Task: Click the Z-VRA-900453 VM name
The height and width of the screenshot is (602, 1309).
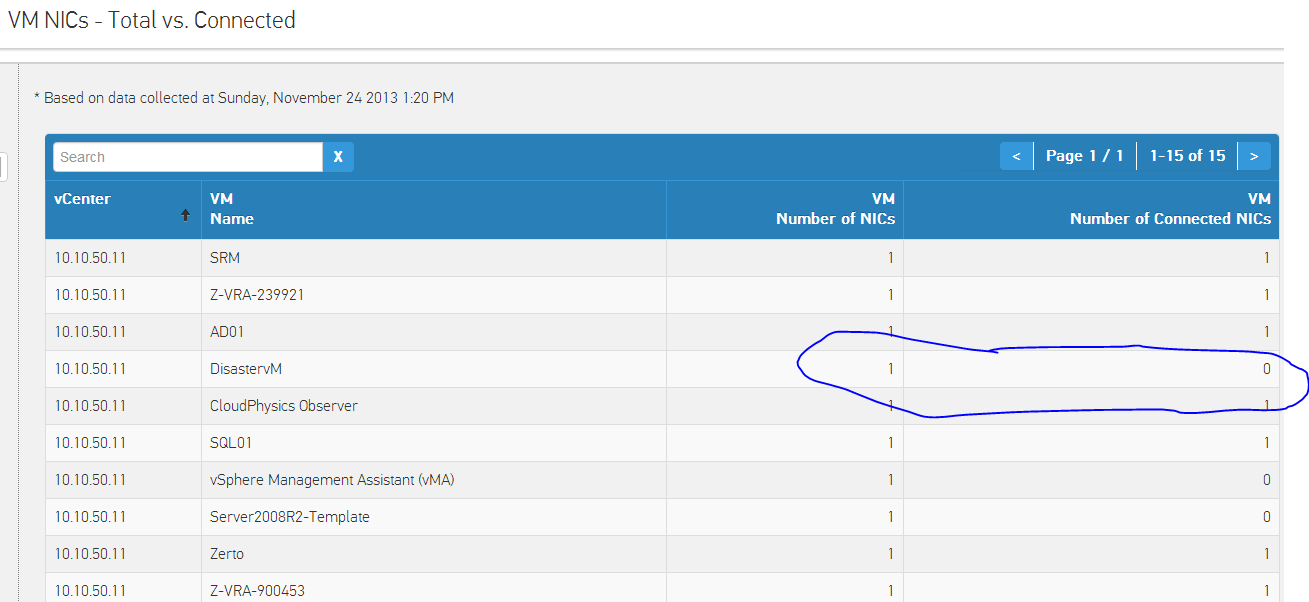Action: click(257, 591)
